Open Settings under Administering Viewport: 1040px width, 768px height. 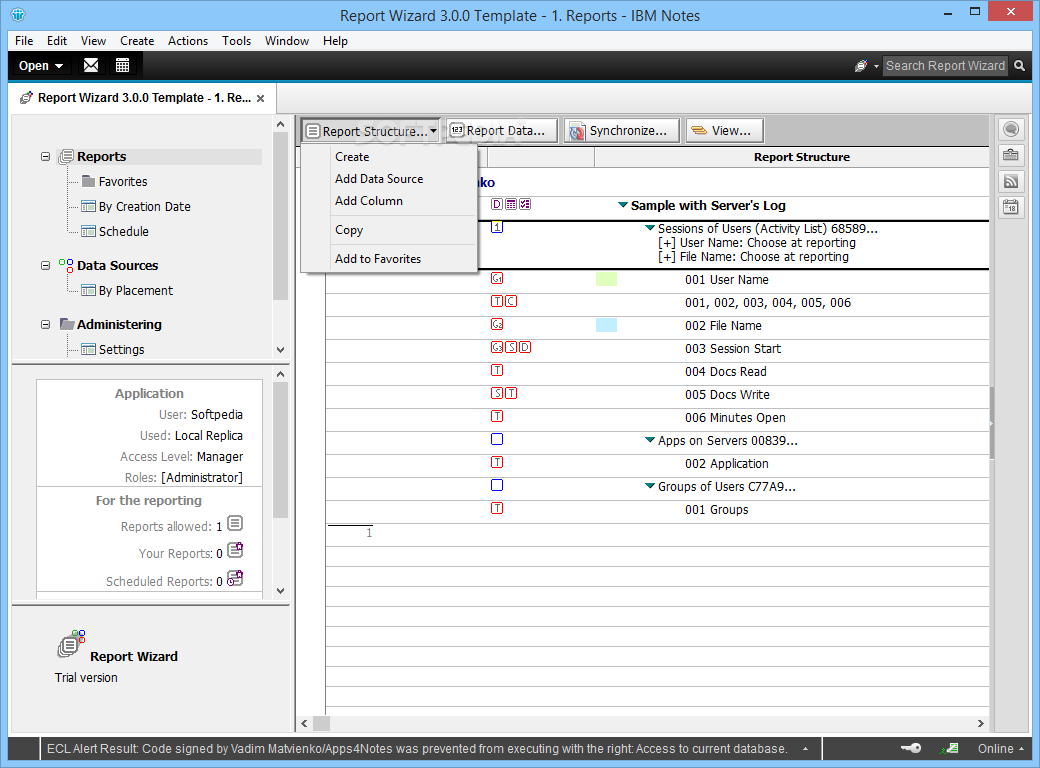pyautogui.click(x=121, y=350)
